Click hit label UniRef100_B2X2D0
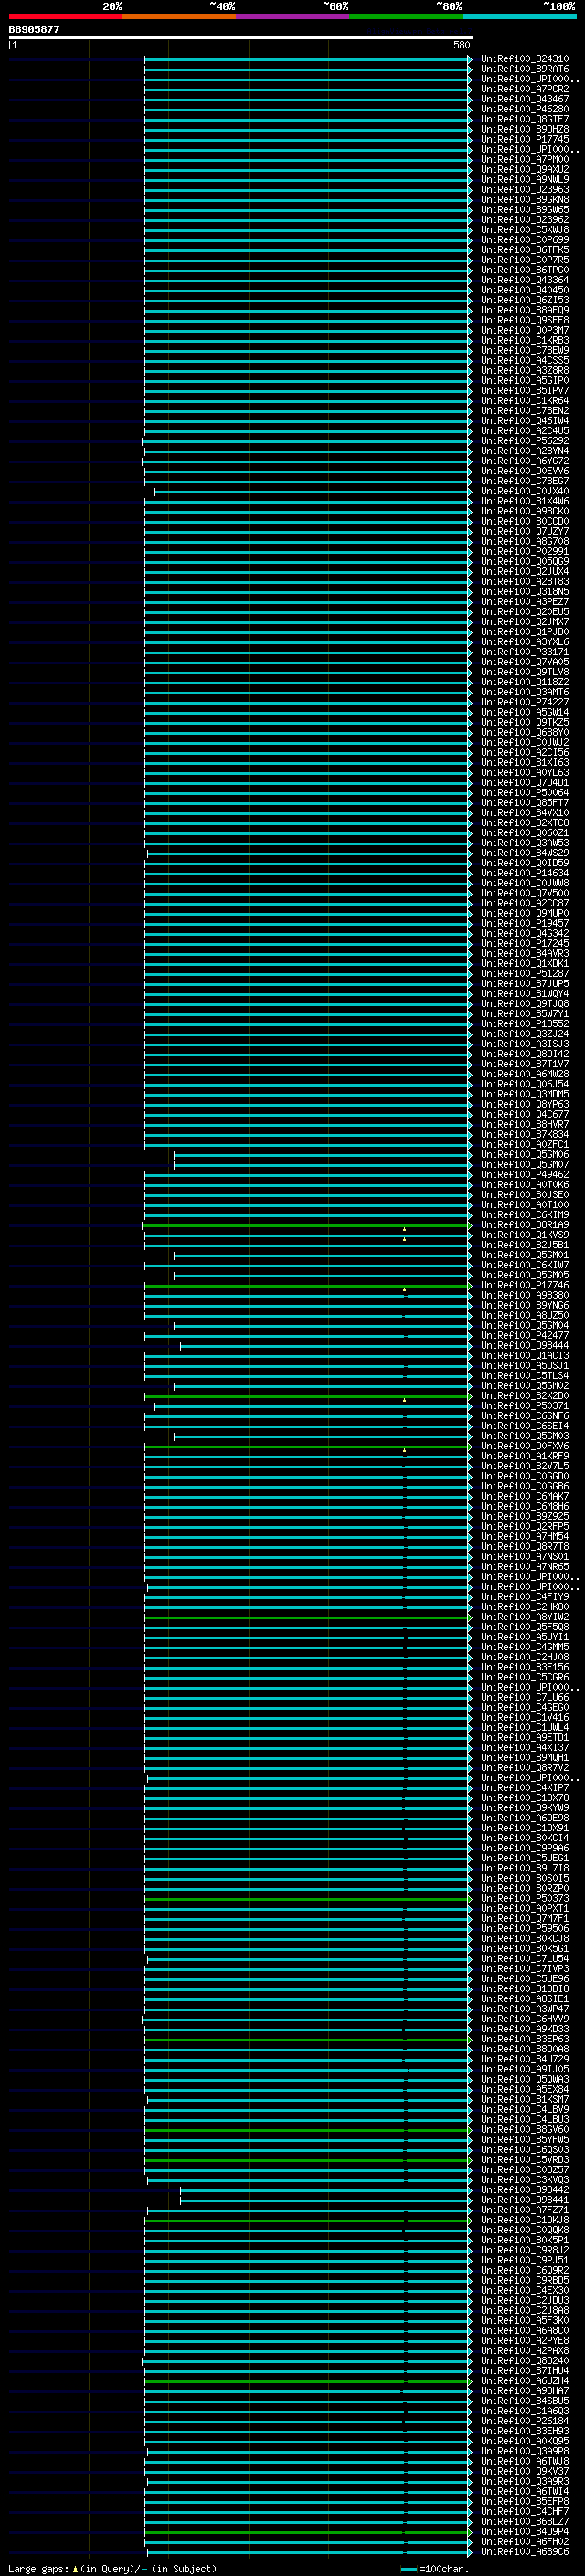The image size is (585, 2576). pos(525,1396)
